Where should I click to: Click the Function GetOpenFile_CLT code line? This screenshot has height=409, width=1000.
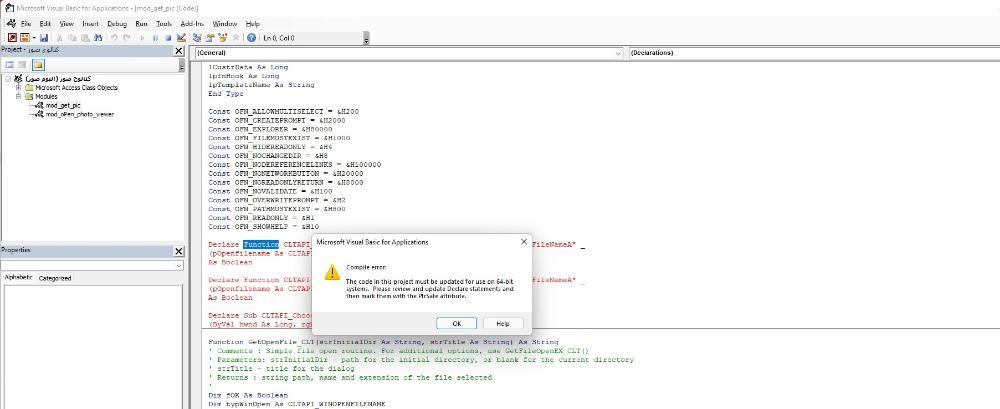point(383,342)
